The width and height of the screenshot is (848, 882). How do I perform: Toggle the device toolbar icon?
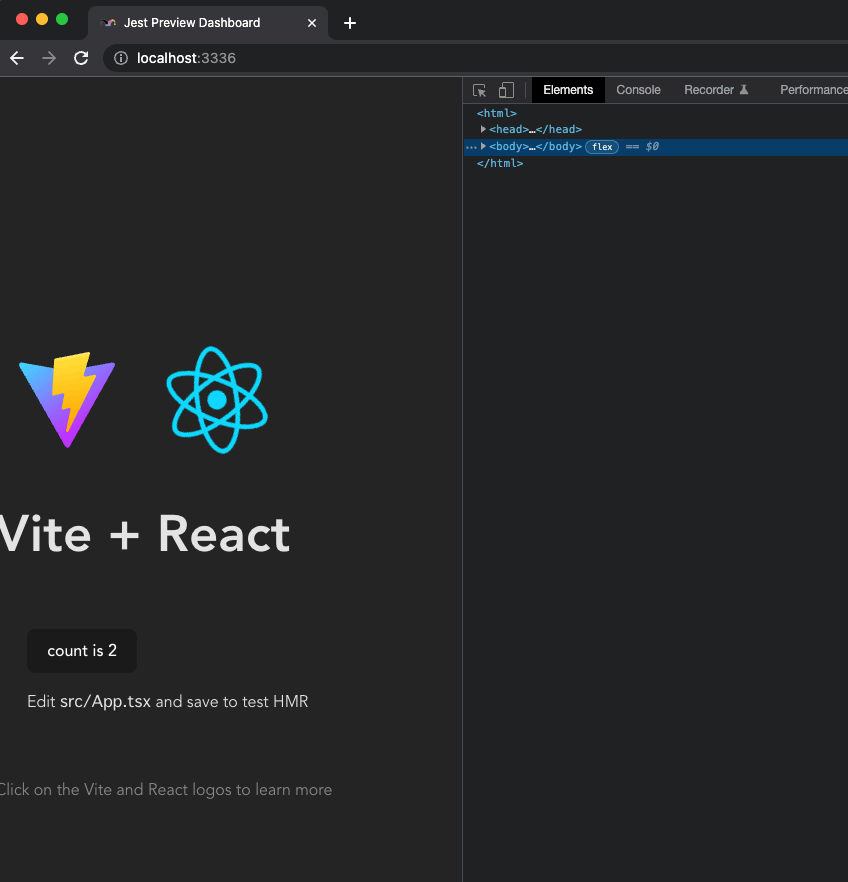(x=506, y=90)
